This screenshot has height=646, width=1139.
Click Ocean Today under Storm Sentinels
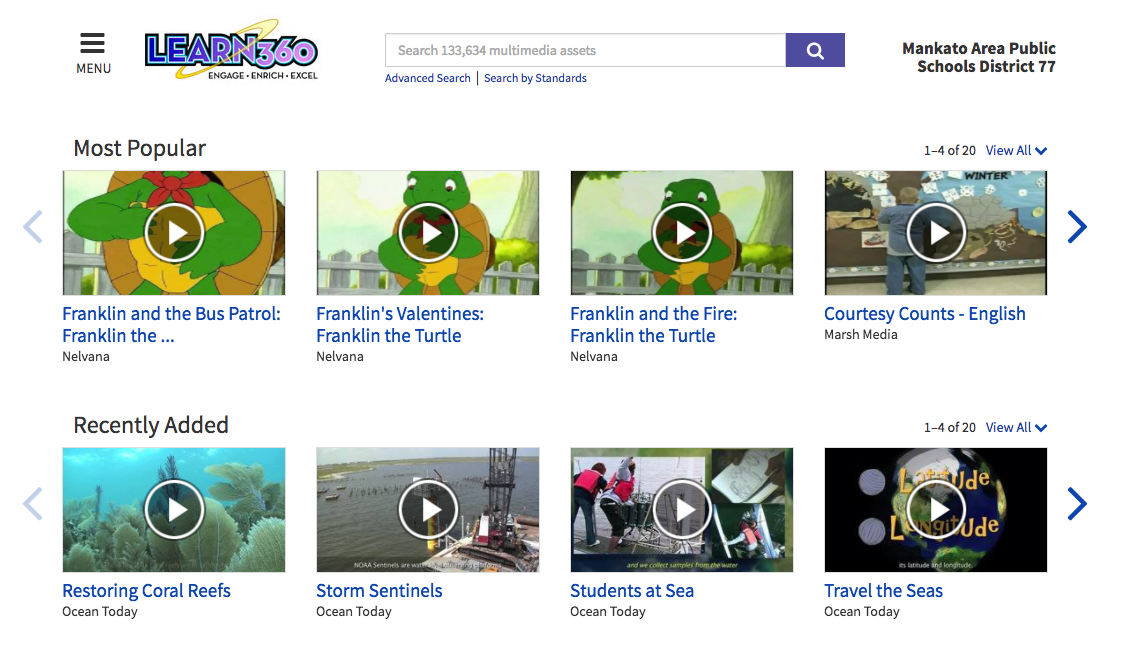pyautogui.click(x=354, y=611)
